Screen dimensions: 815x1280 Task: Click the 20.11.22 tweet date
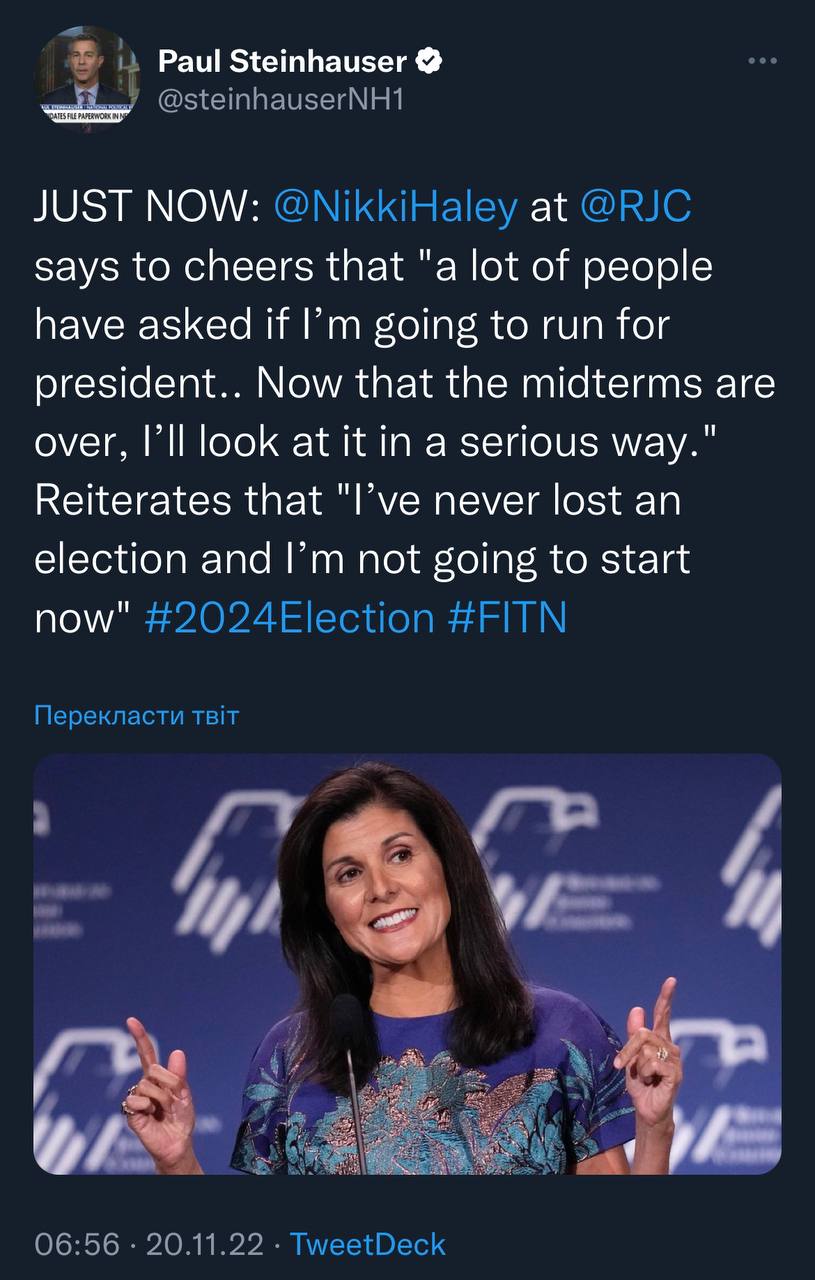click(205, 1244)
